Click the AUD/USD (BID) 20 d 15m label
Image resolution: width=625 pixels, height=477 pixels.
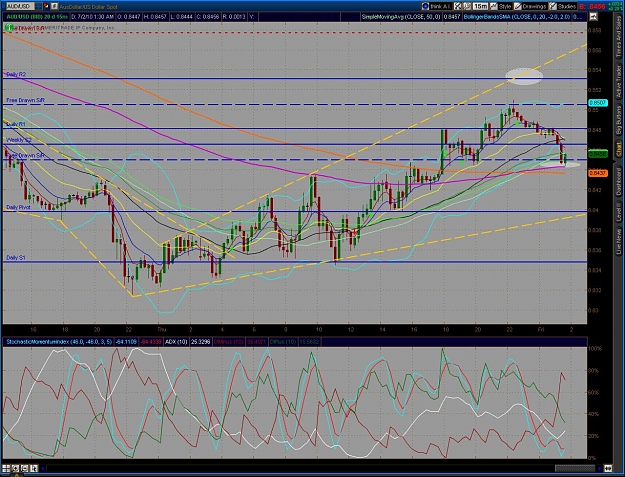(x=36, y=17)
